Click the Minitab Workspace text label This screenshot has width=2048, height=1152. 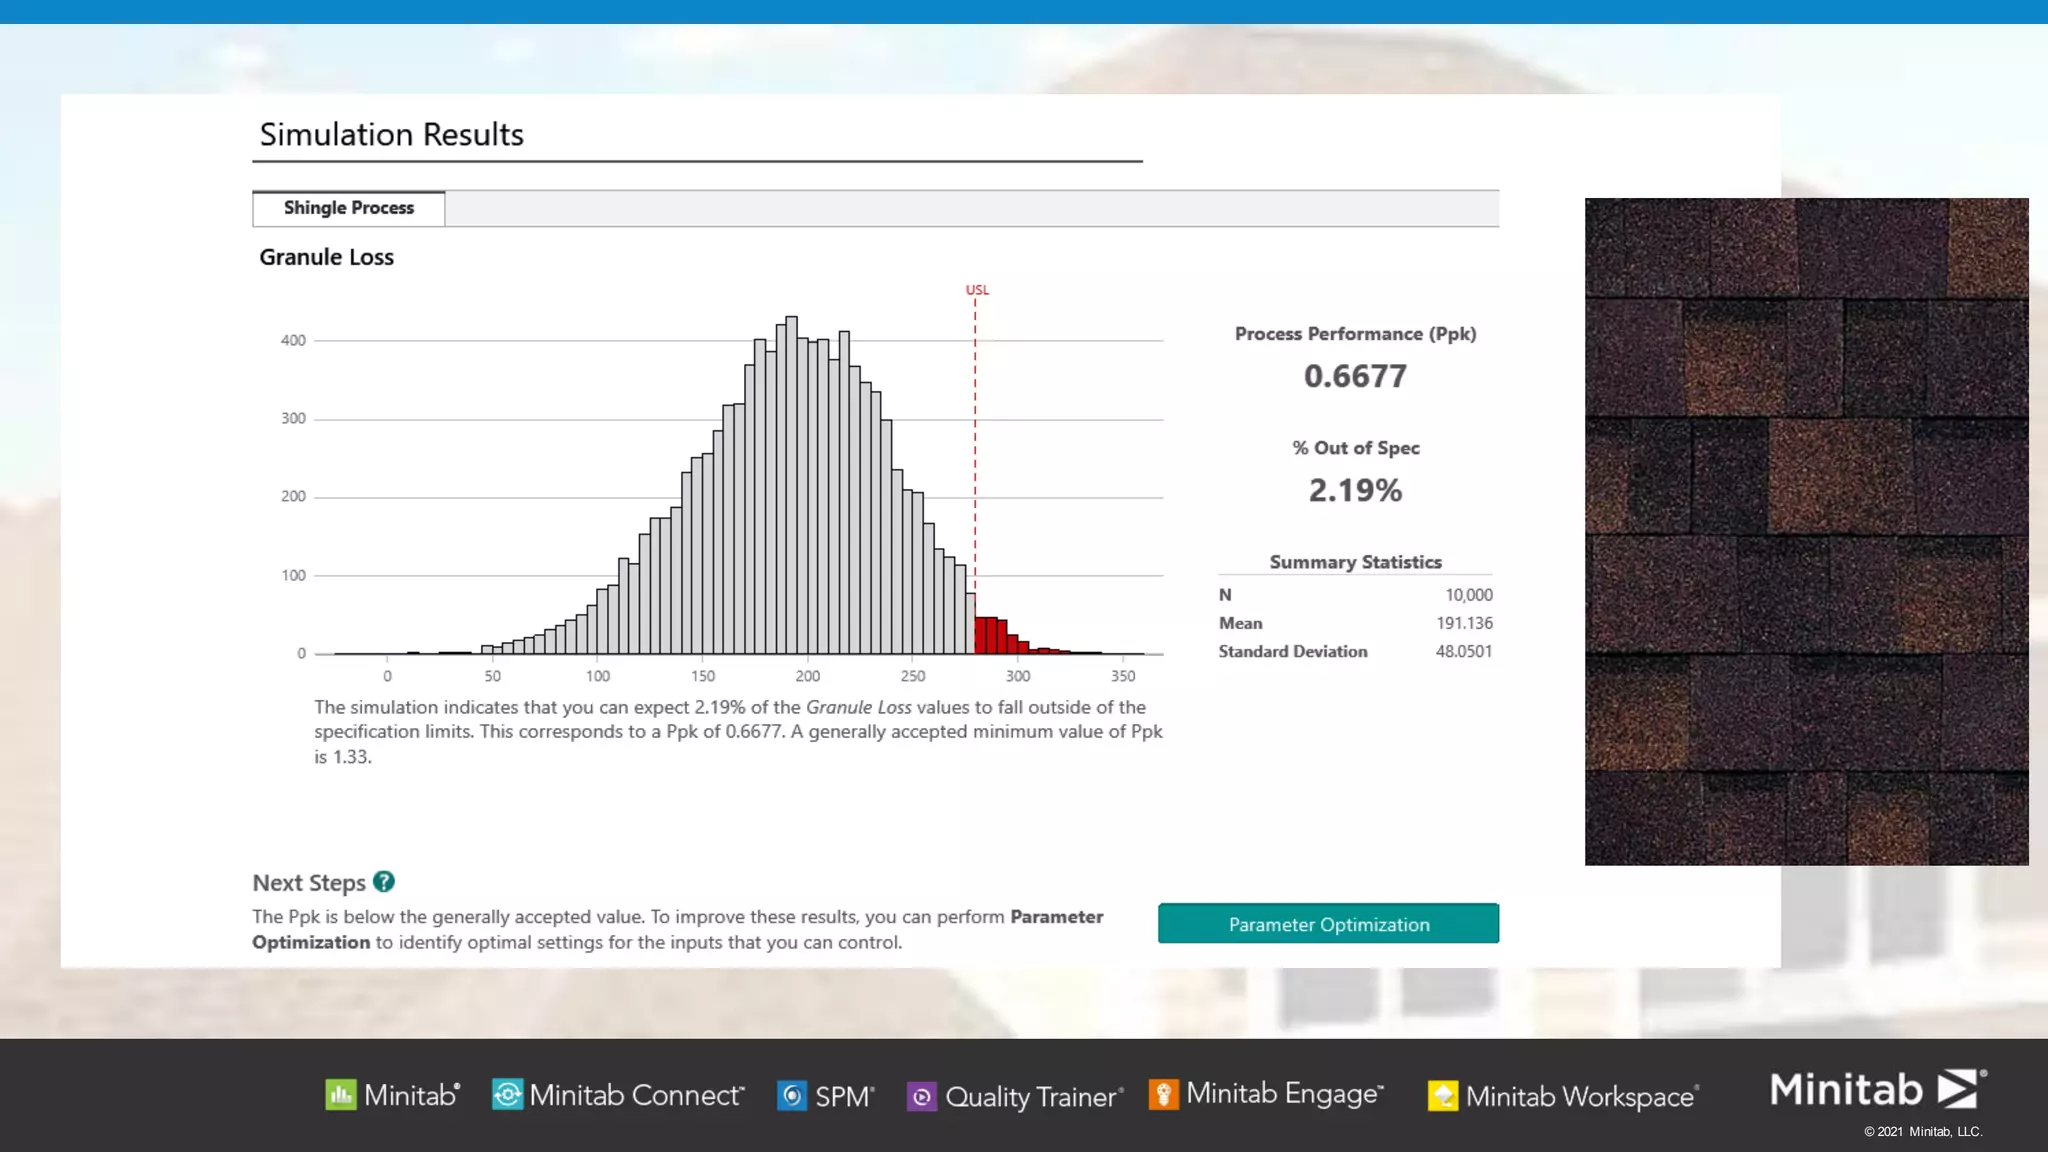(1580, 1096)
